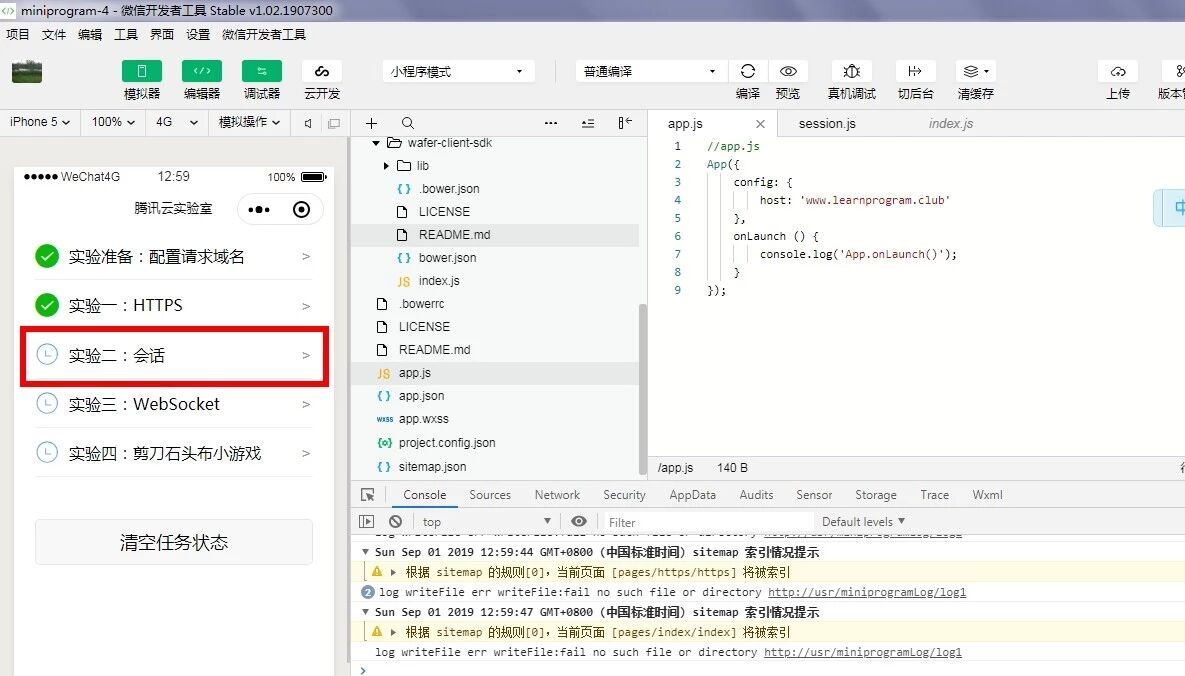
Task: Open the 4G network dropdown
Action: pos(177,122)
